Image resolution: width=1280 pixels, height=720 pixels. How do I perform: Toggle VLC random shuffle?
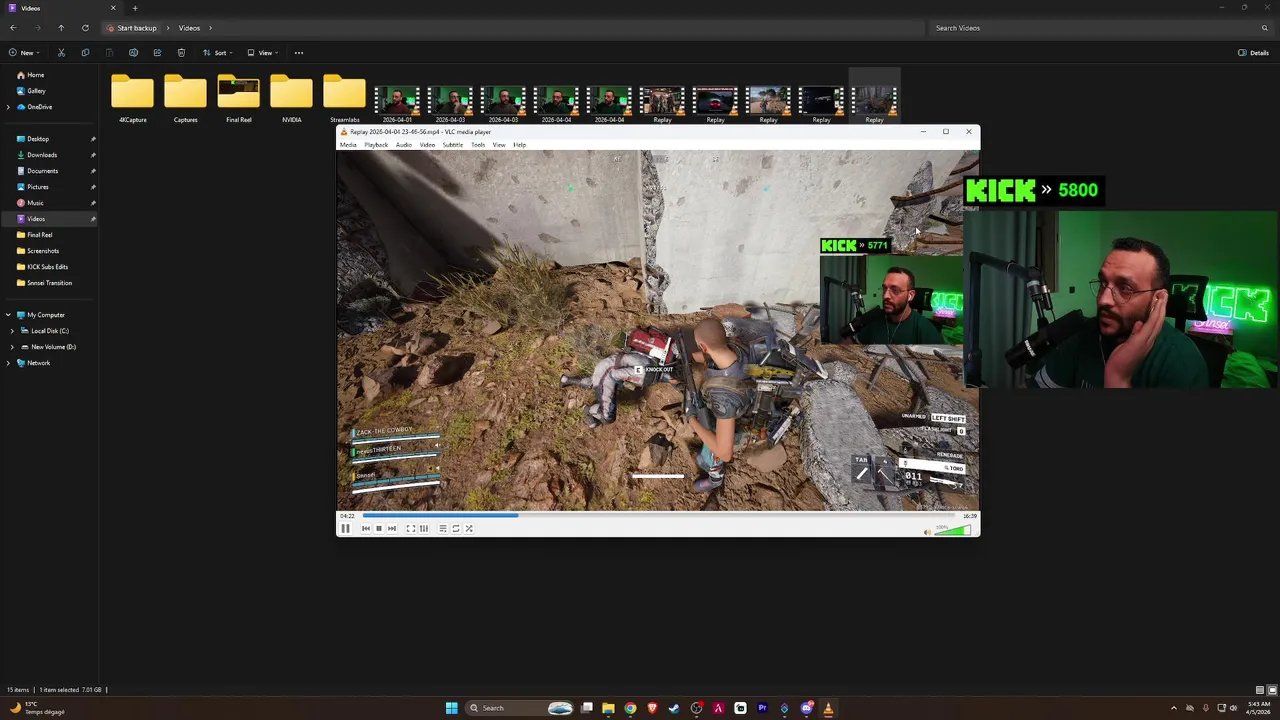468,528
